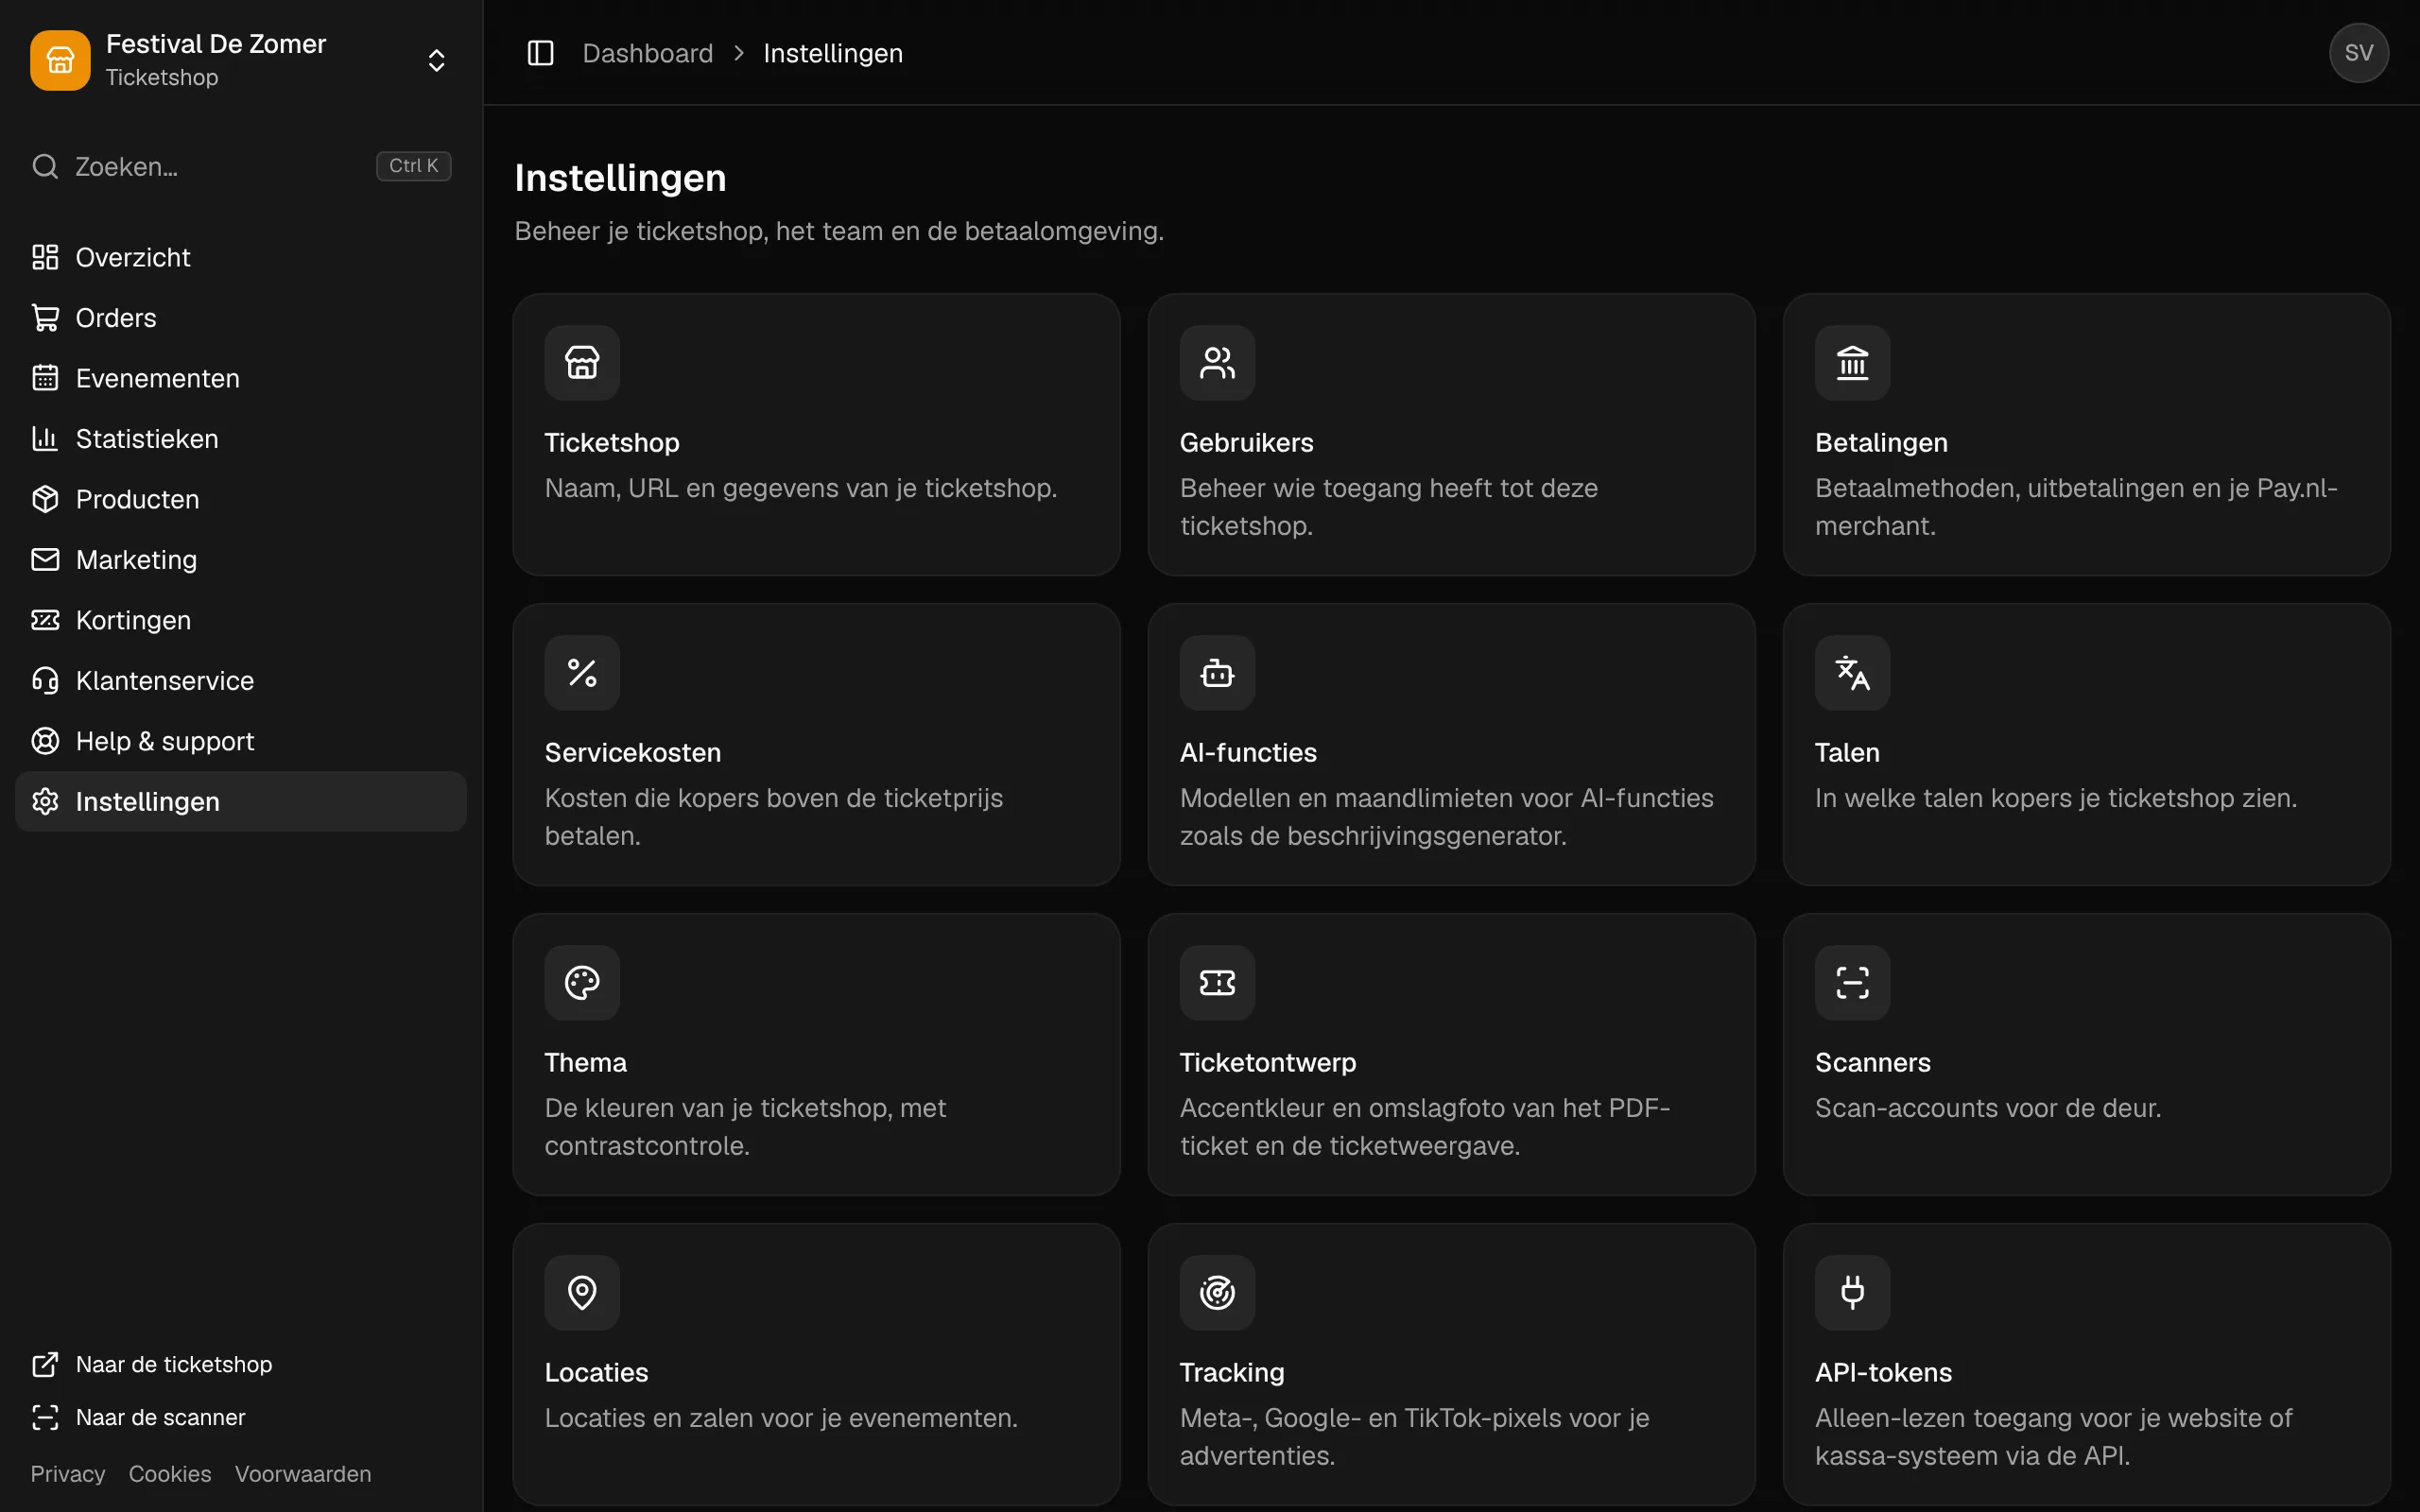Click the Klantenservice headset icon
Image resolution: width=2420 pixels, height=1512 pixels.
coord(45,681)
